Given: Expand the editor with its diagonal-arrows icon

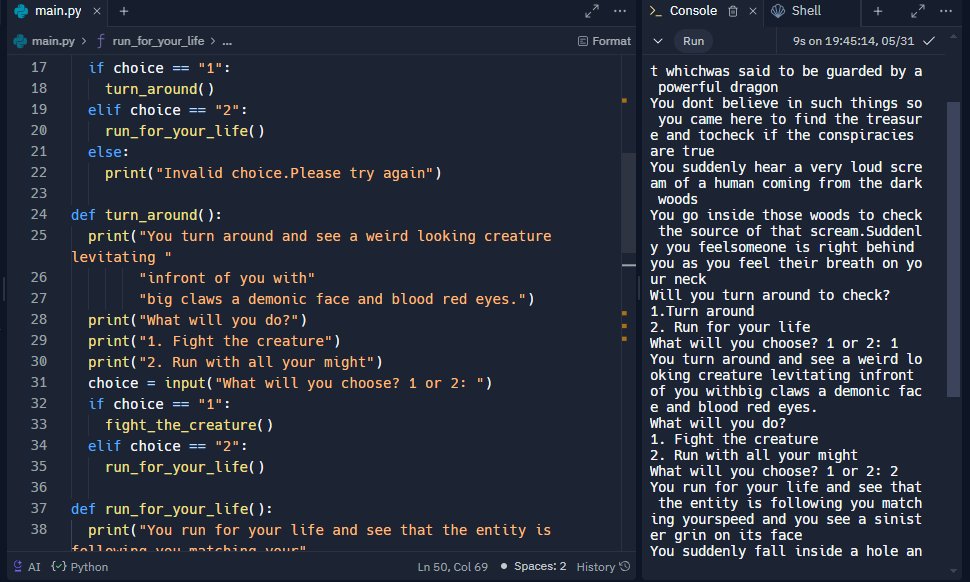Looking at the screenshot, I should (592, 13).
